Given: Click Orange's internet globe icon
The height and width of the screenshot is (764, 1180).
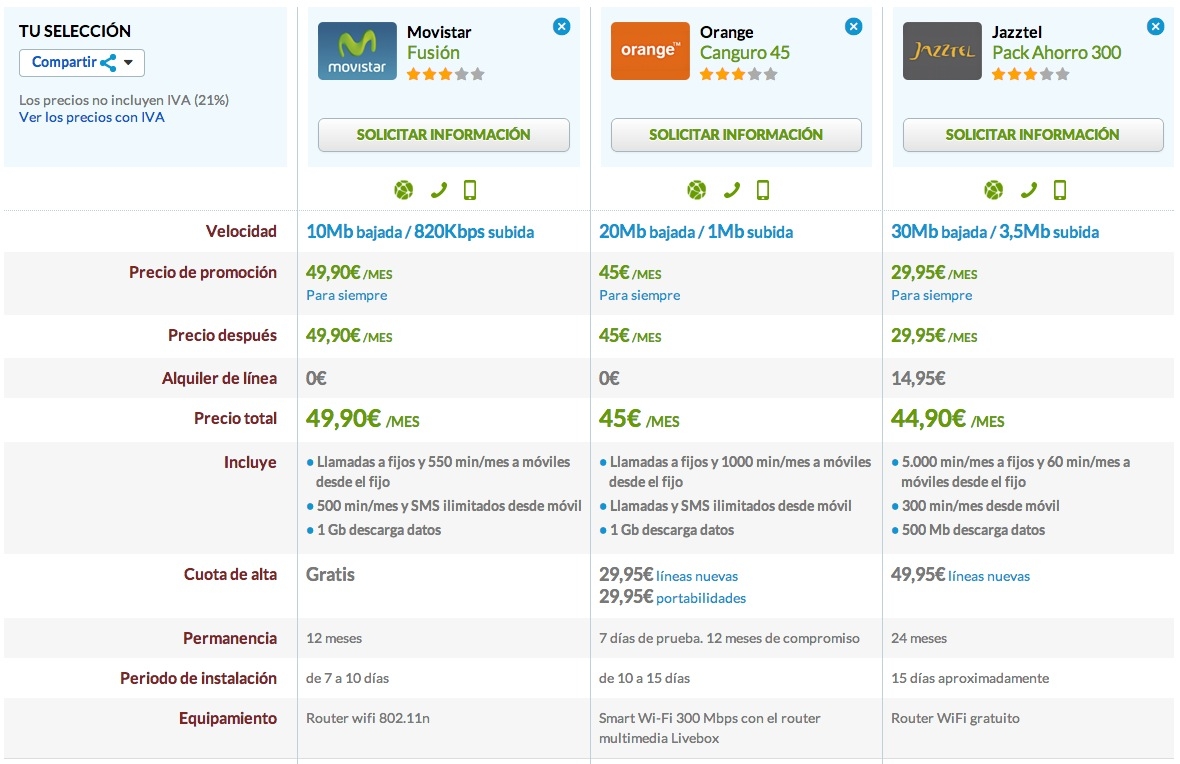Looking at the screenshot, I should (697, 190).
